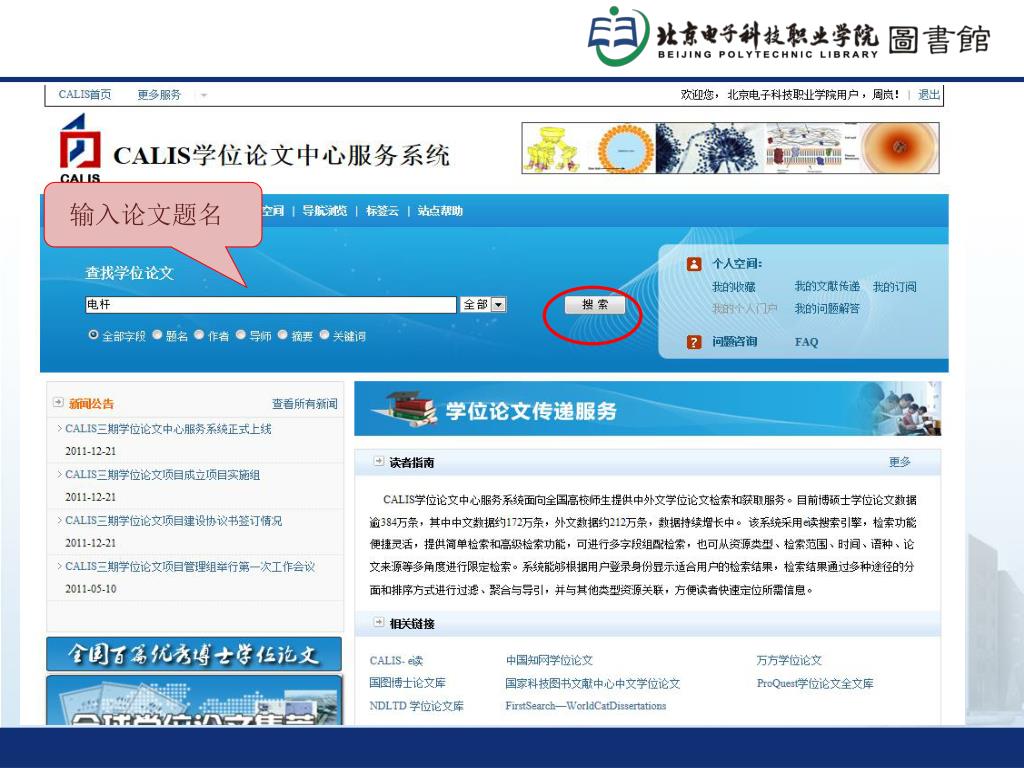Screen dimensions: 1024x768
Task: Select the 题名 radio button
Action: 157,334
